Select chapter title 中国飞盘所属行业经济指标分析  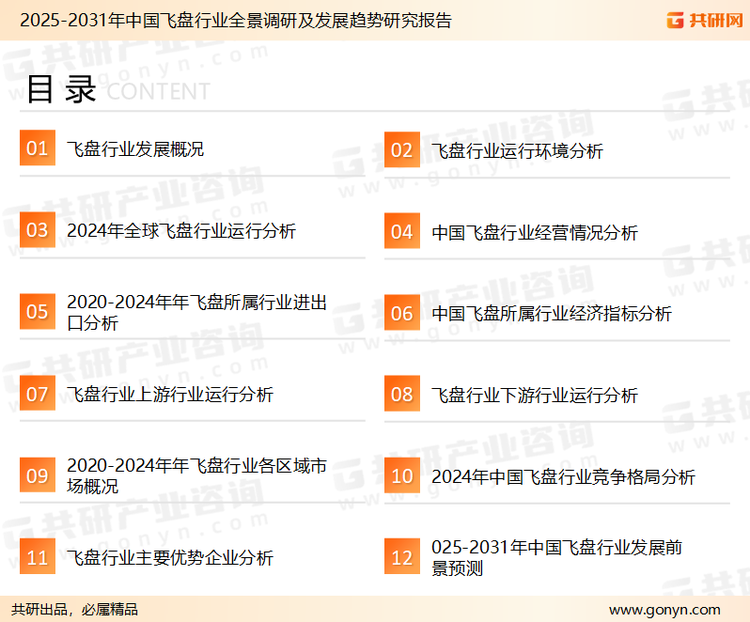pos(551,314)
